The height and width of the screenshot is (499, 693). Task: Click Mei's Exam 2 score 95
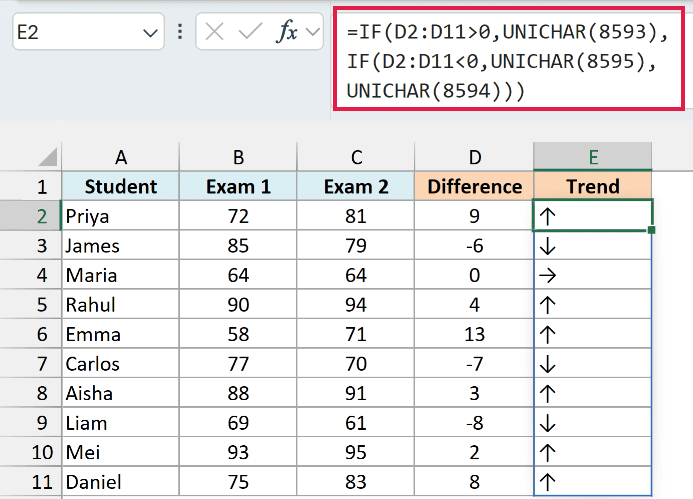(356, 452)
